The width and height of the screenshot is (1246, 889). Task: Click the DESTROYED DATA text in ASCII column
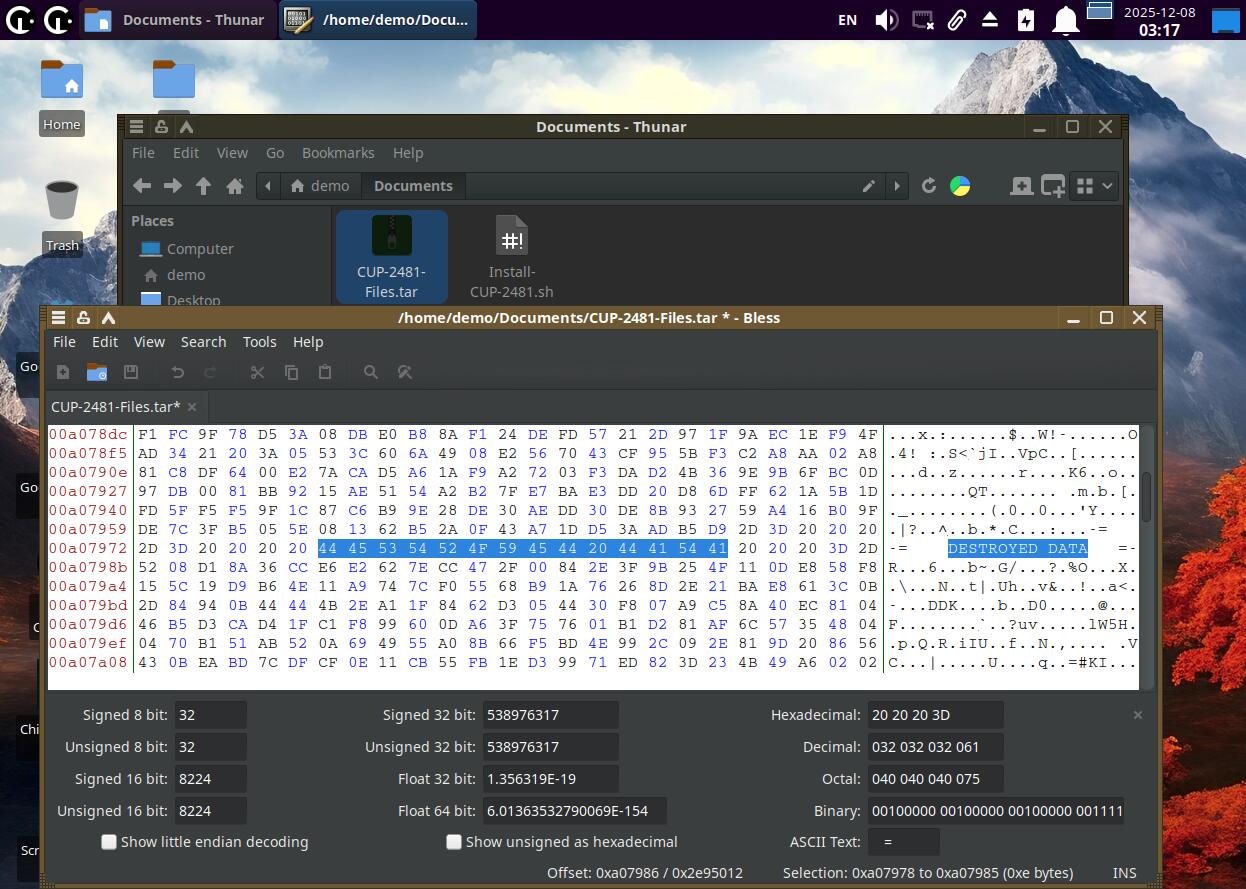1017,548
